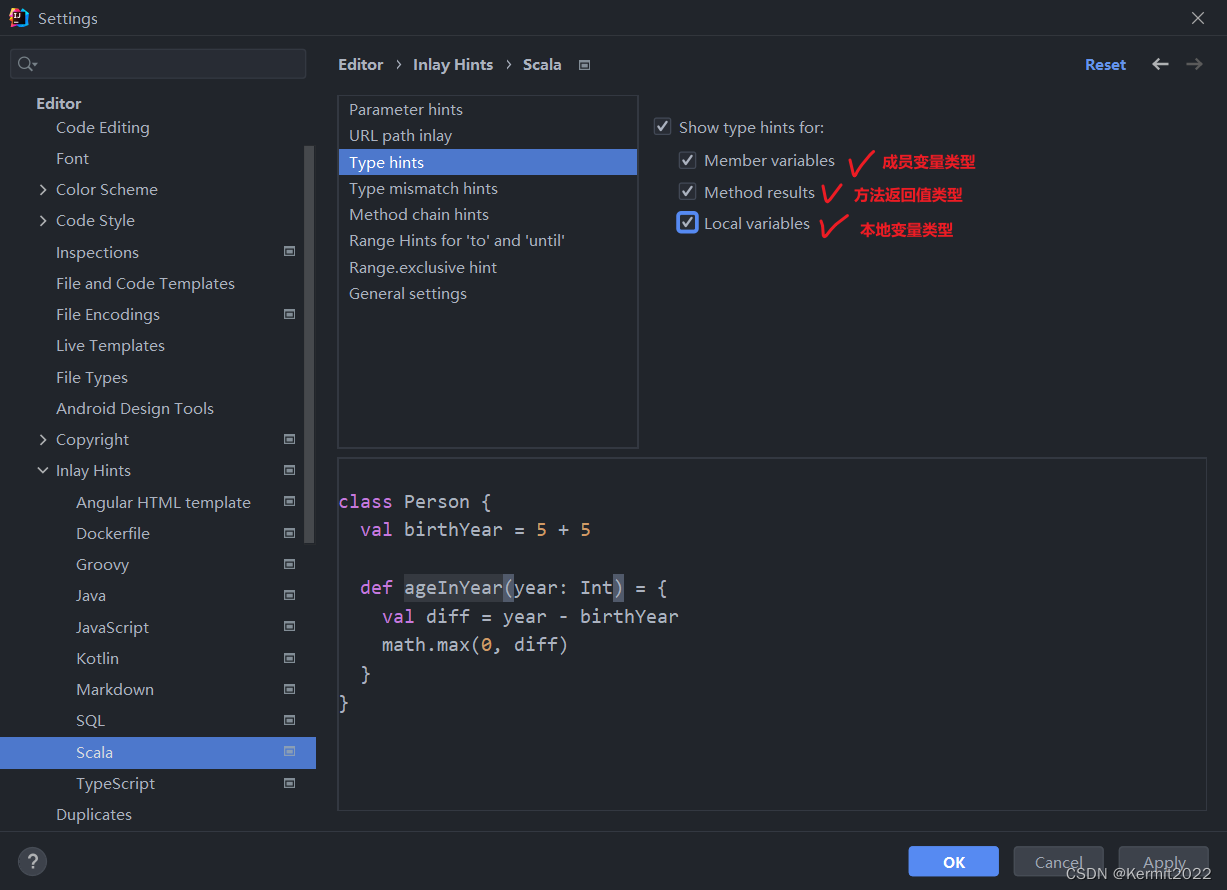The height and width of the screenshot is (890, 1227).
Task: Click the project icon on the Java row
Action: pyautogui.click(x=289, y=595)
